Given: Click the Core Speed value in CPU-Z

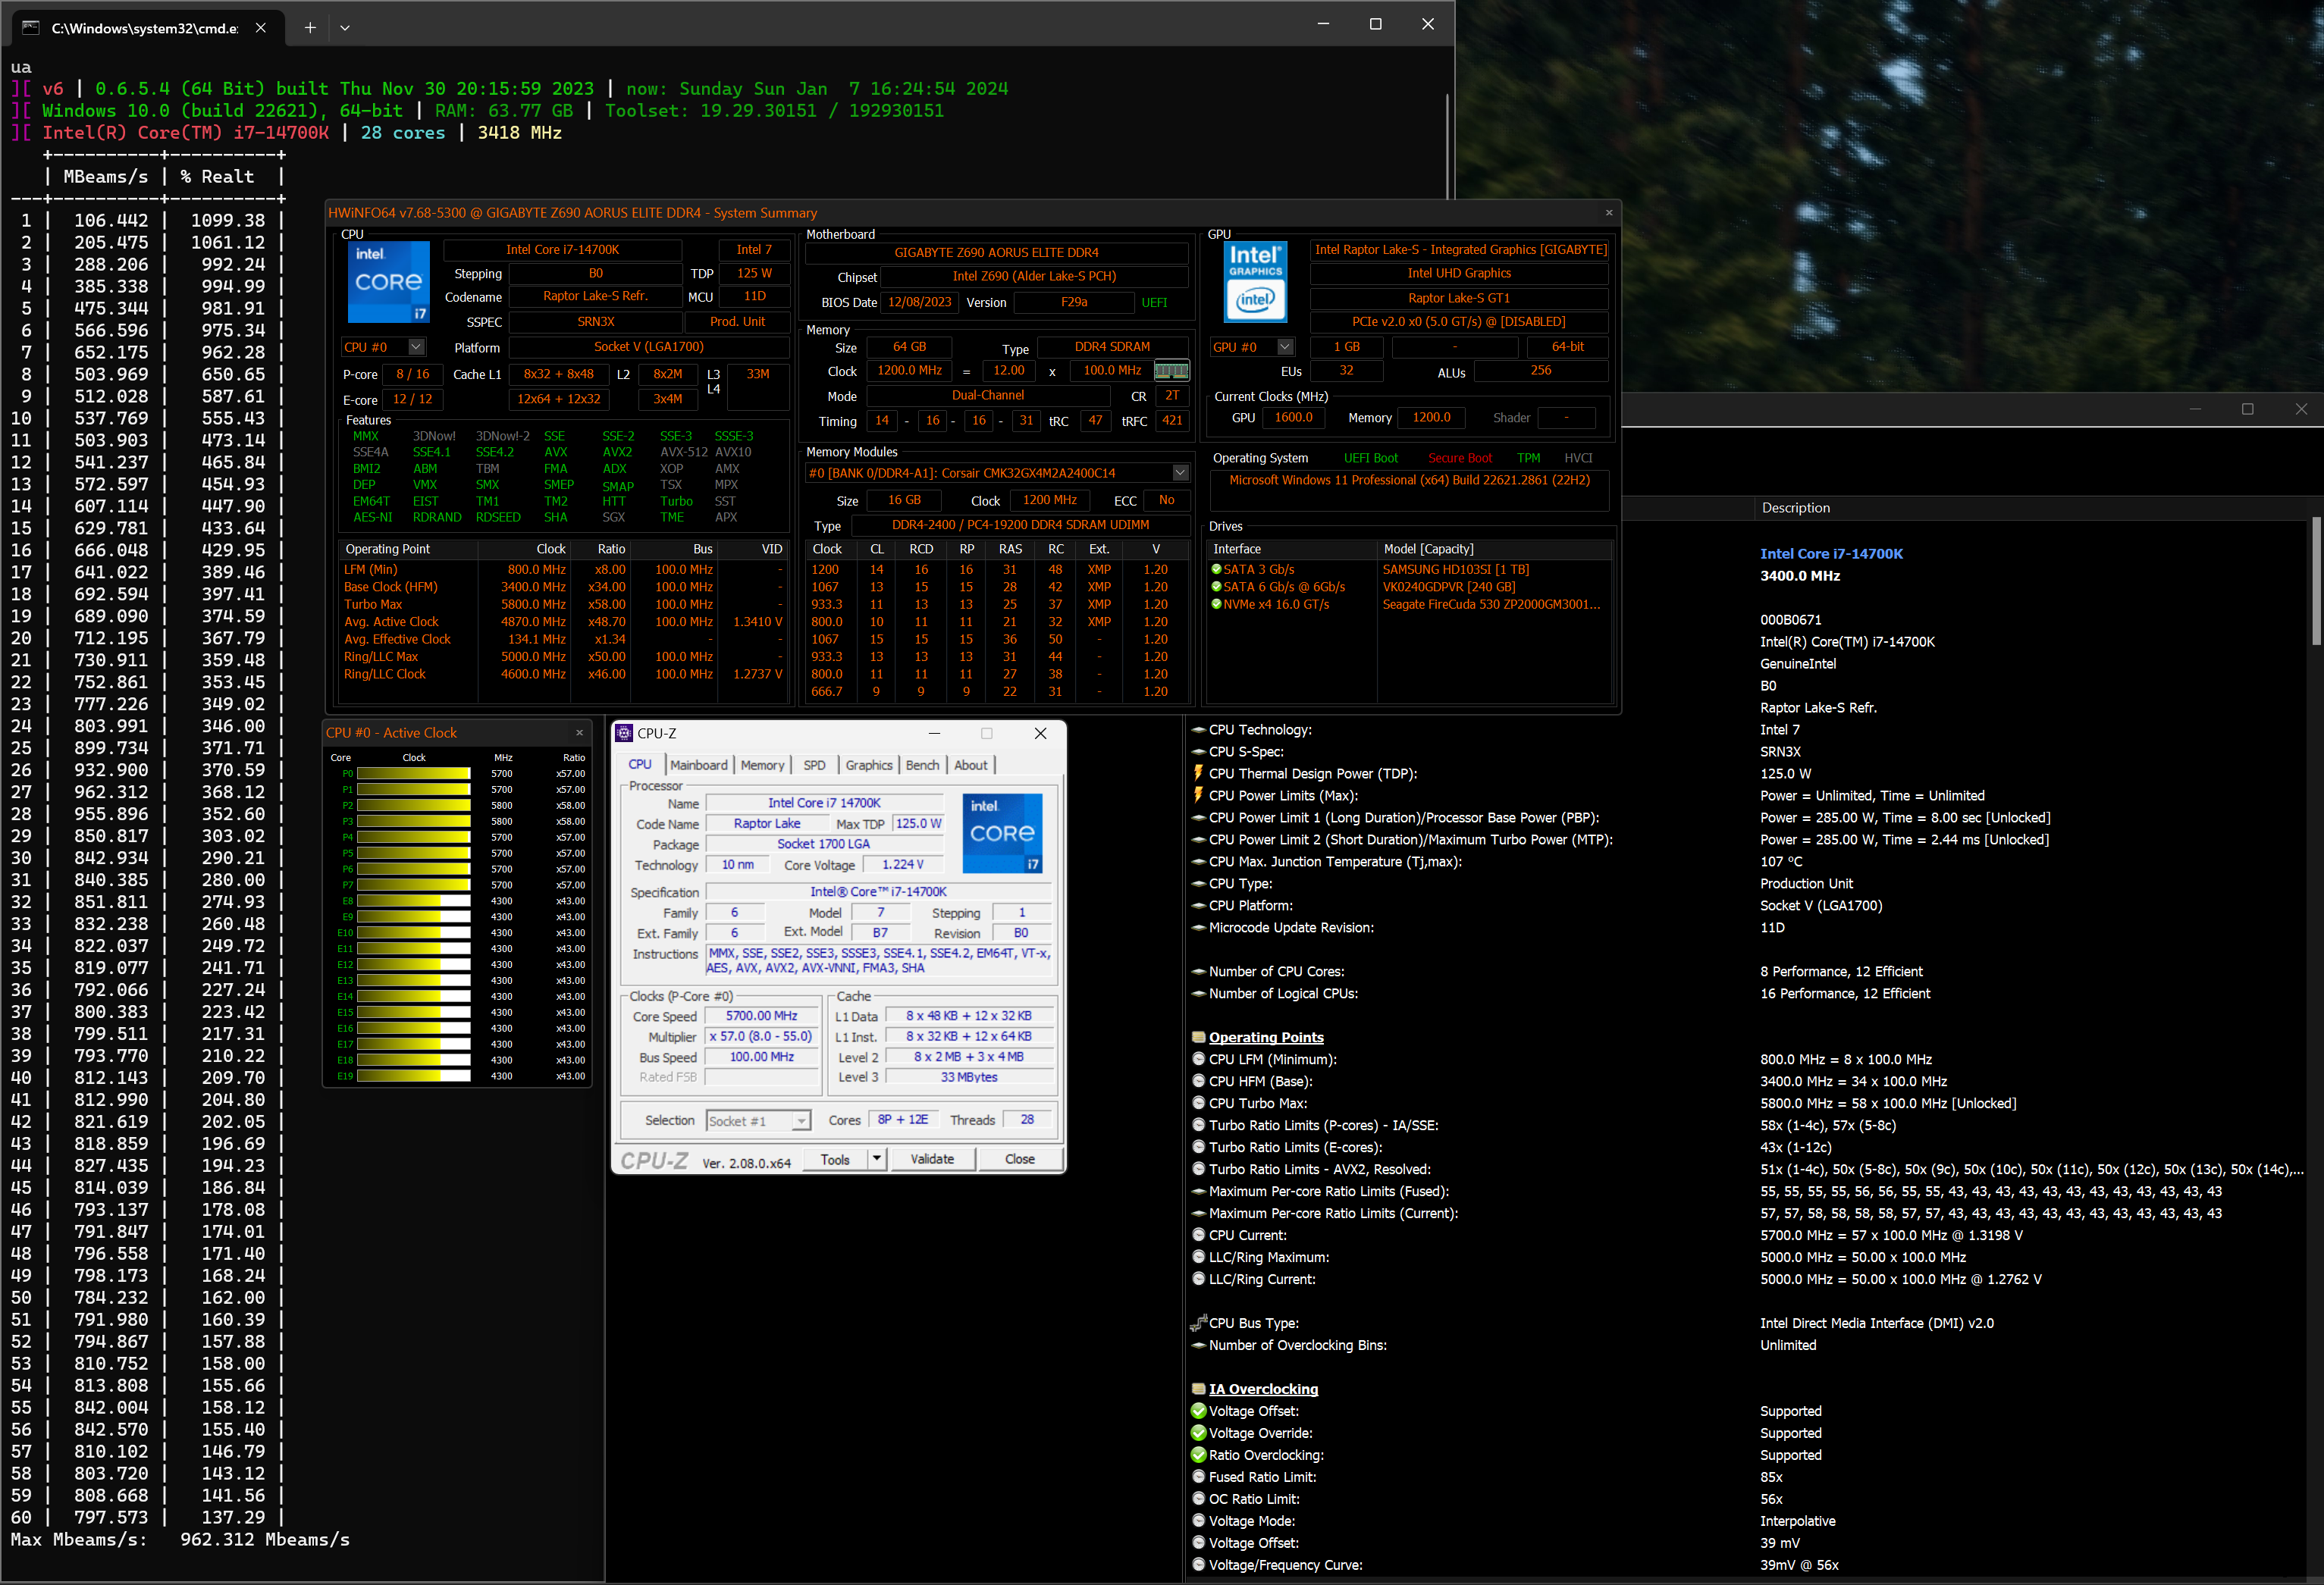Looking at the screenshot, I should 761,1016.
